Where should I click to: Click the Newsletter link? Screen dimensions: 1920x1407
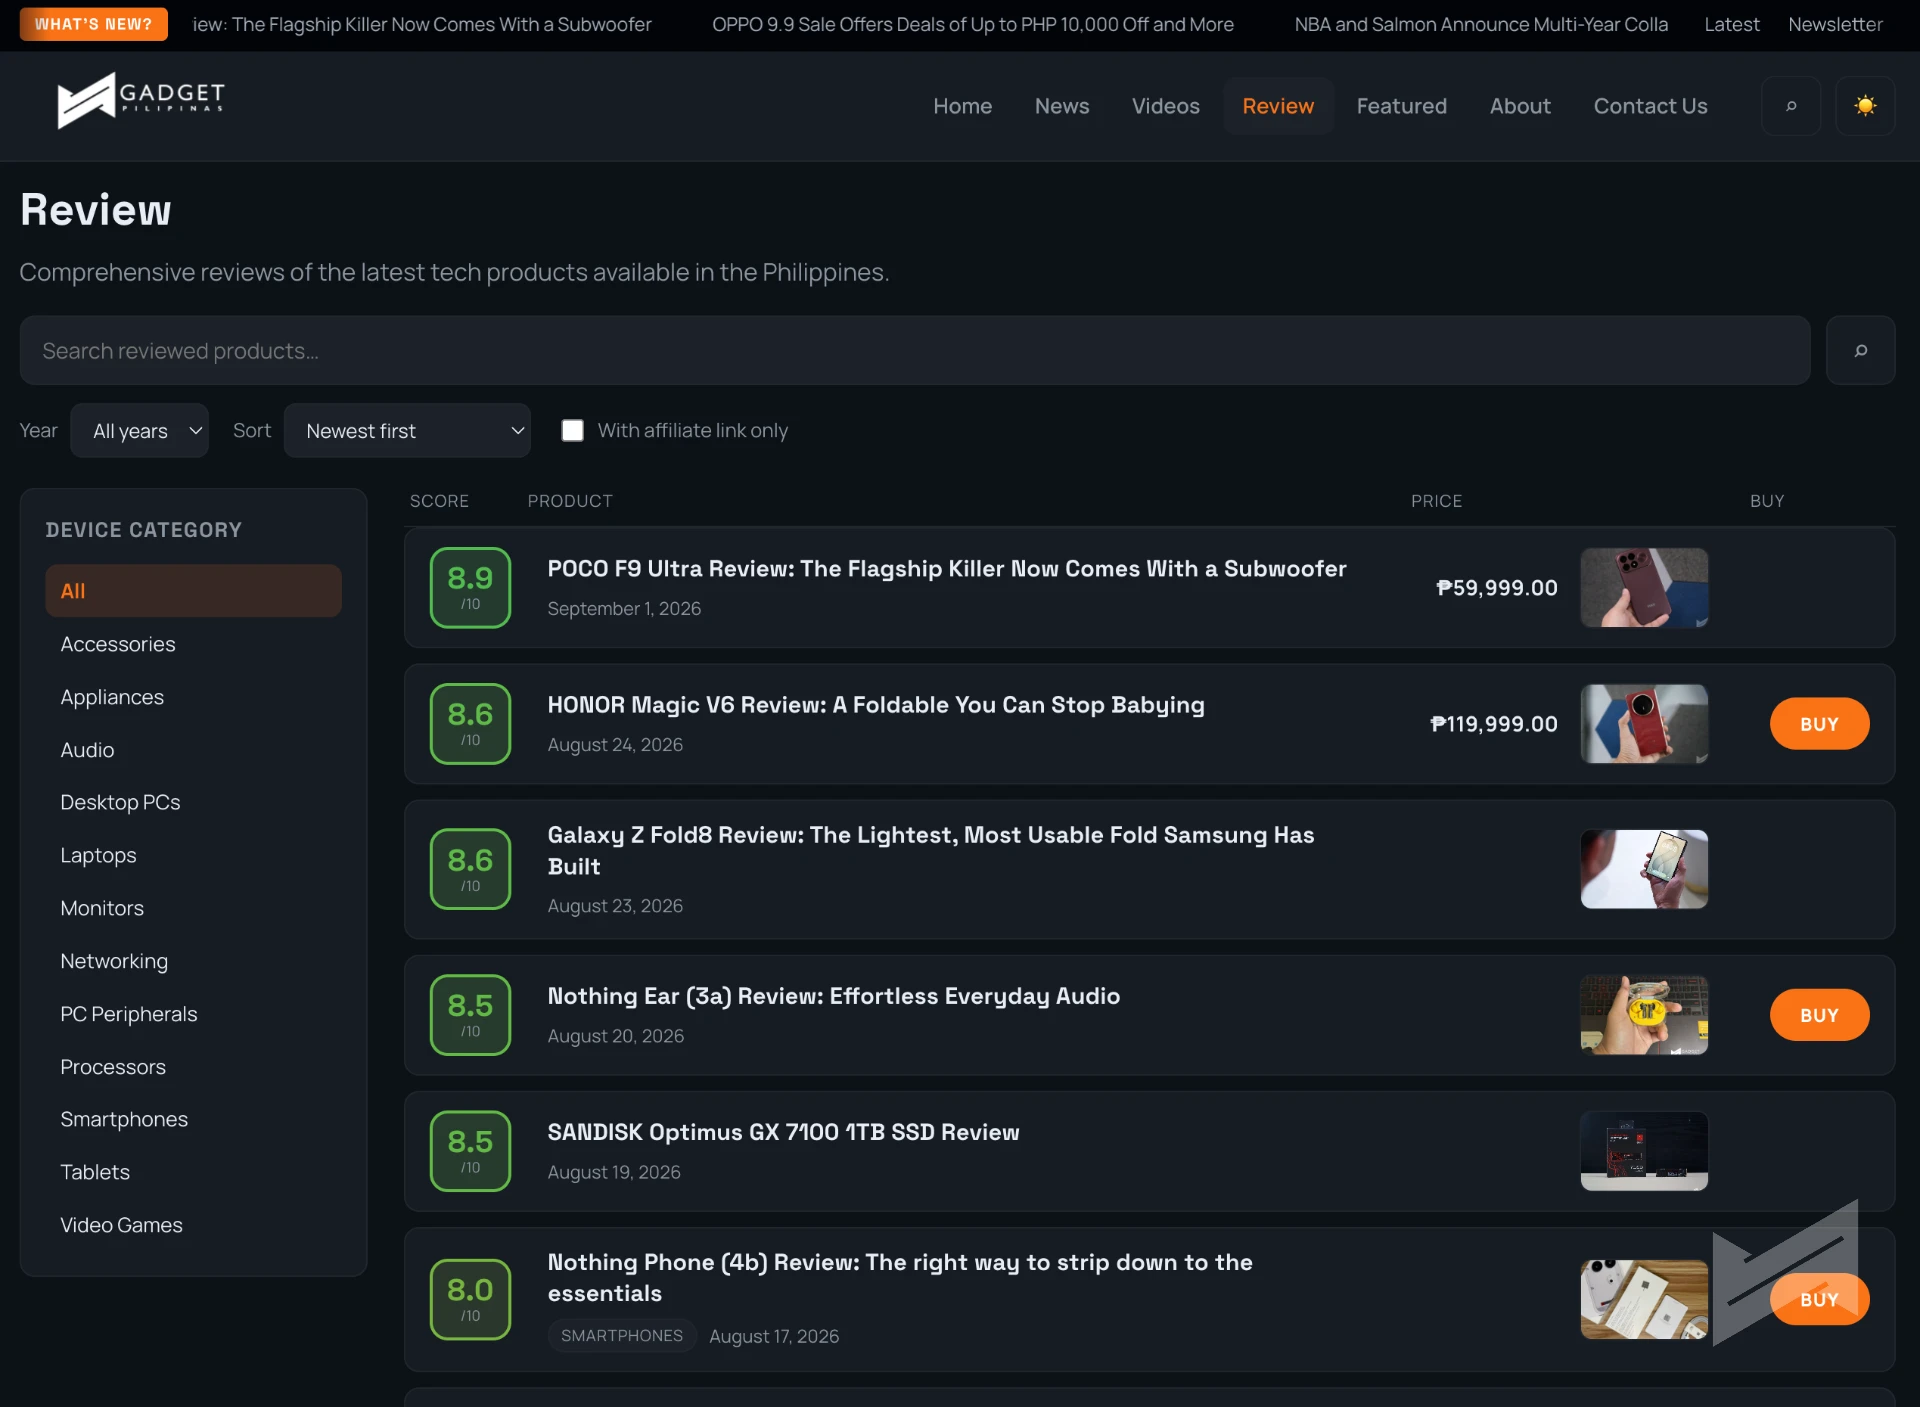pos(1835,24)
